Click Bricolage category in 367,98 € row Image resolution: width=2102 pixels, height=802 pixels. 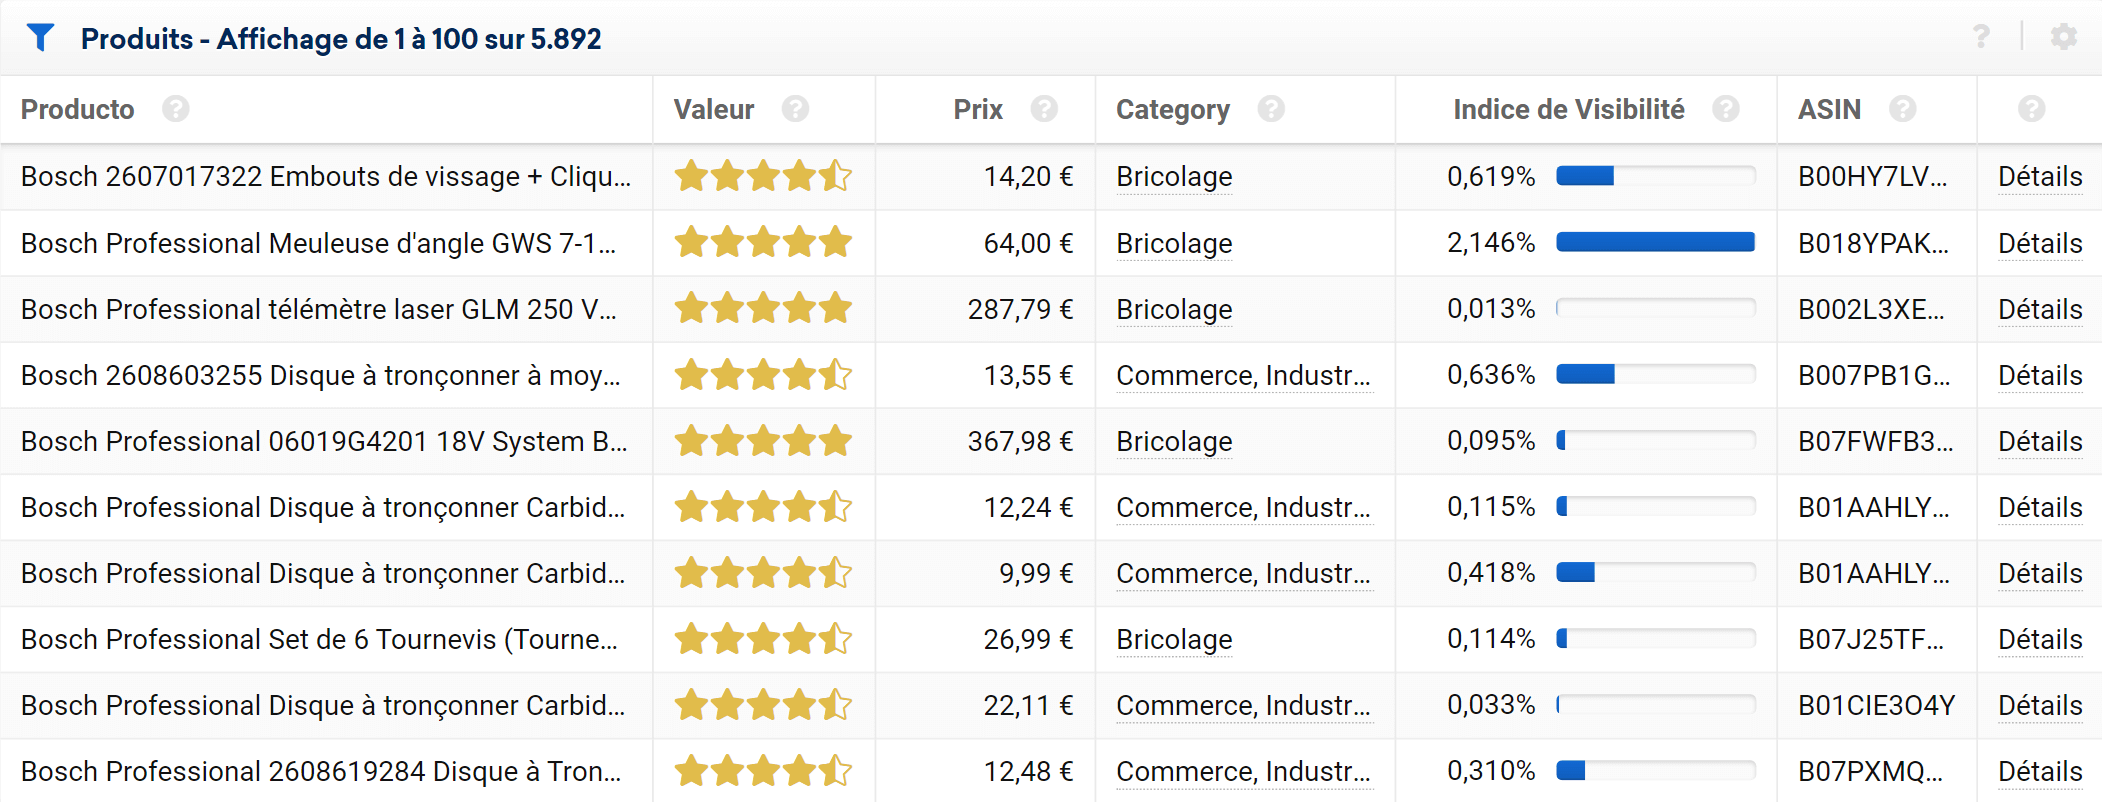[1174, 441]
